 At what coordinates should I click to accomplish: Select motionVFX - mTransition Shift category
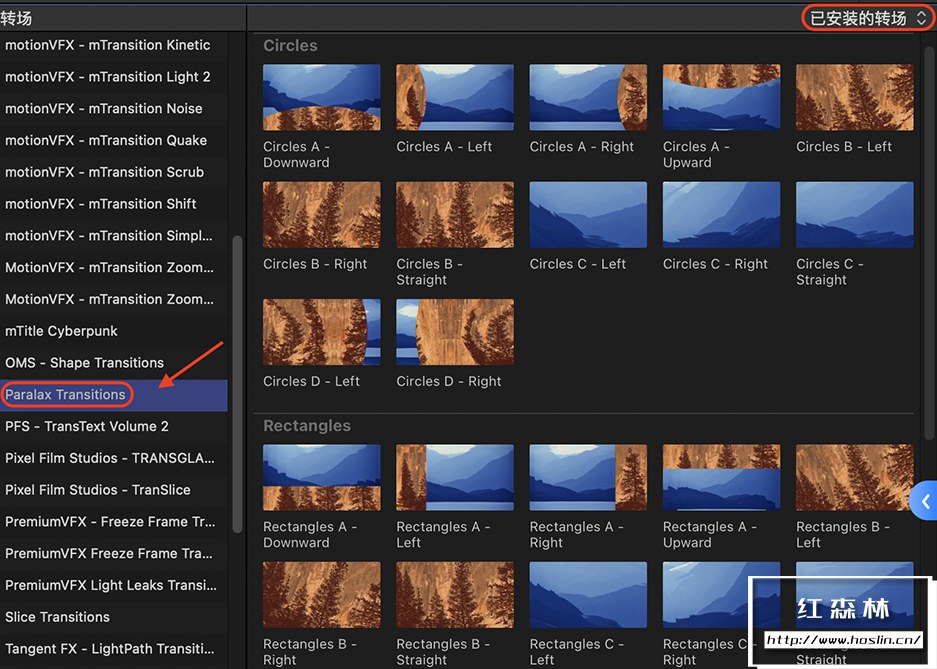[114, 204]
